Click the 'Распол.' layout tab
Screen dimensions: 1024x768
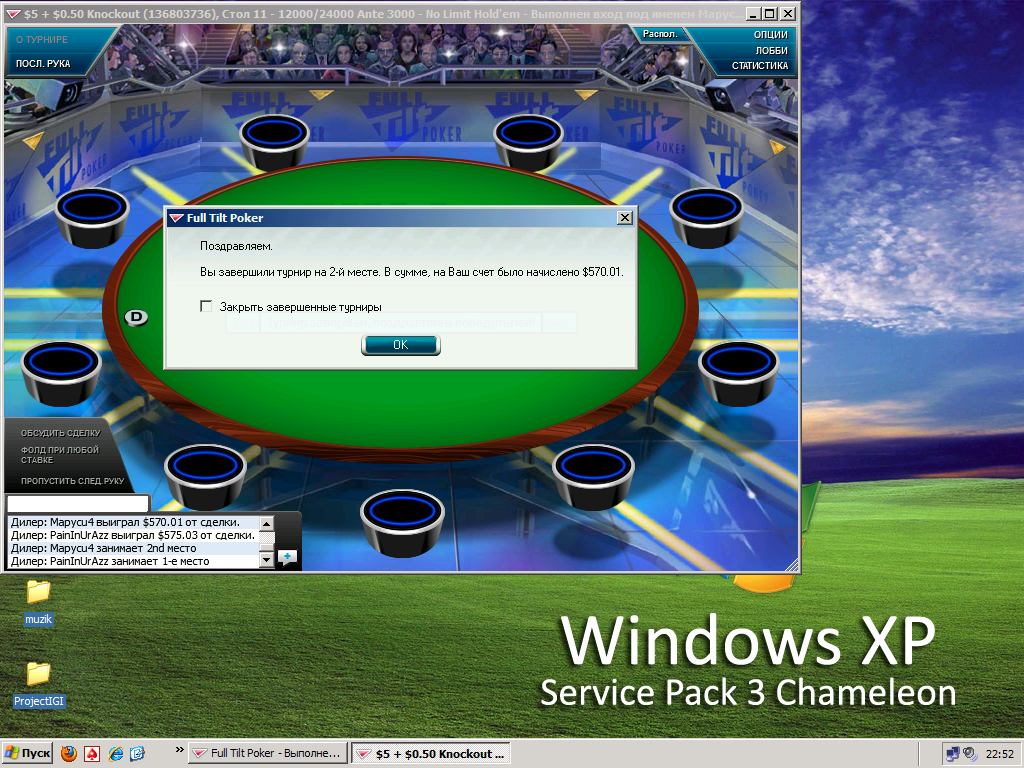pos(660,34)
